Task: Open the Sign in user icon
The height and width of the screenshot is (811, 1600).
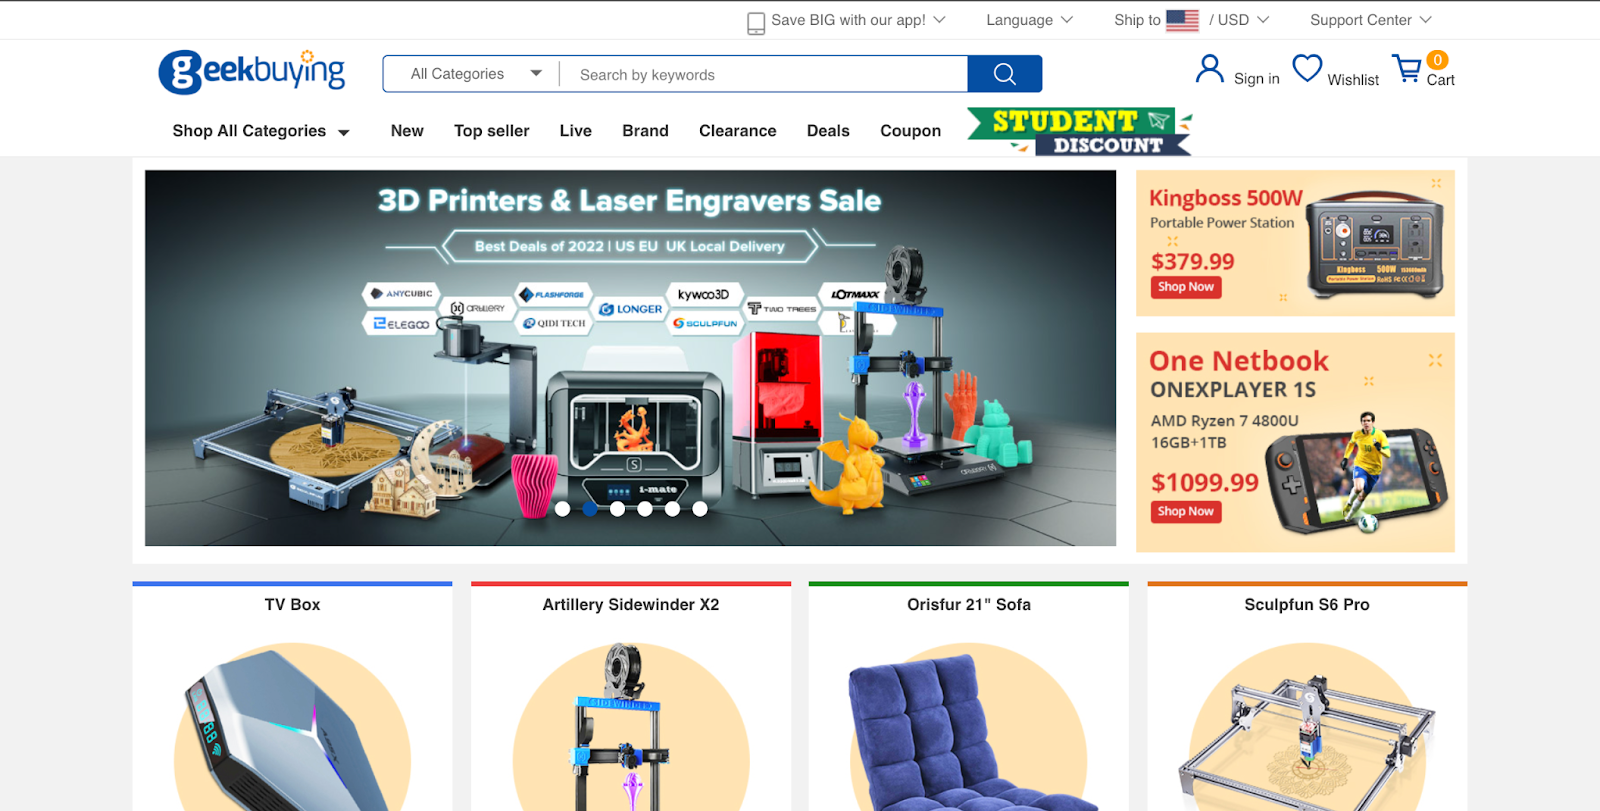Action: coord(1210,70)
